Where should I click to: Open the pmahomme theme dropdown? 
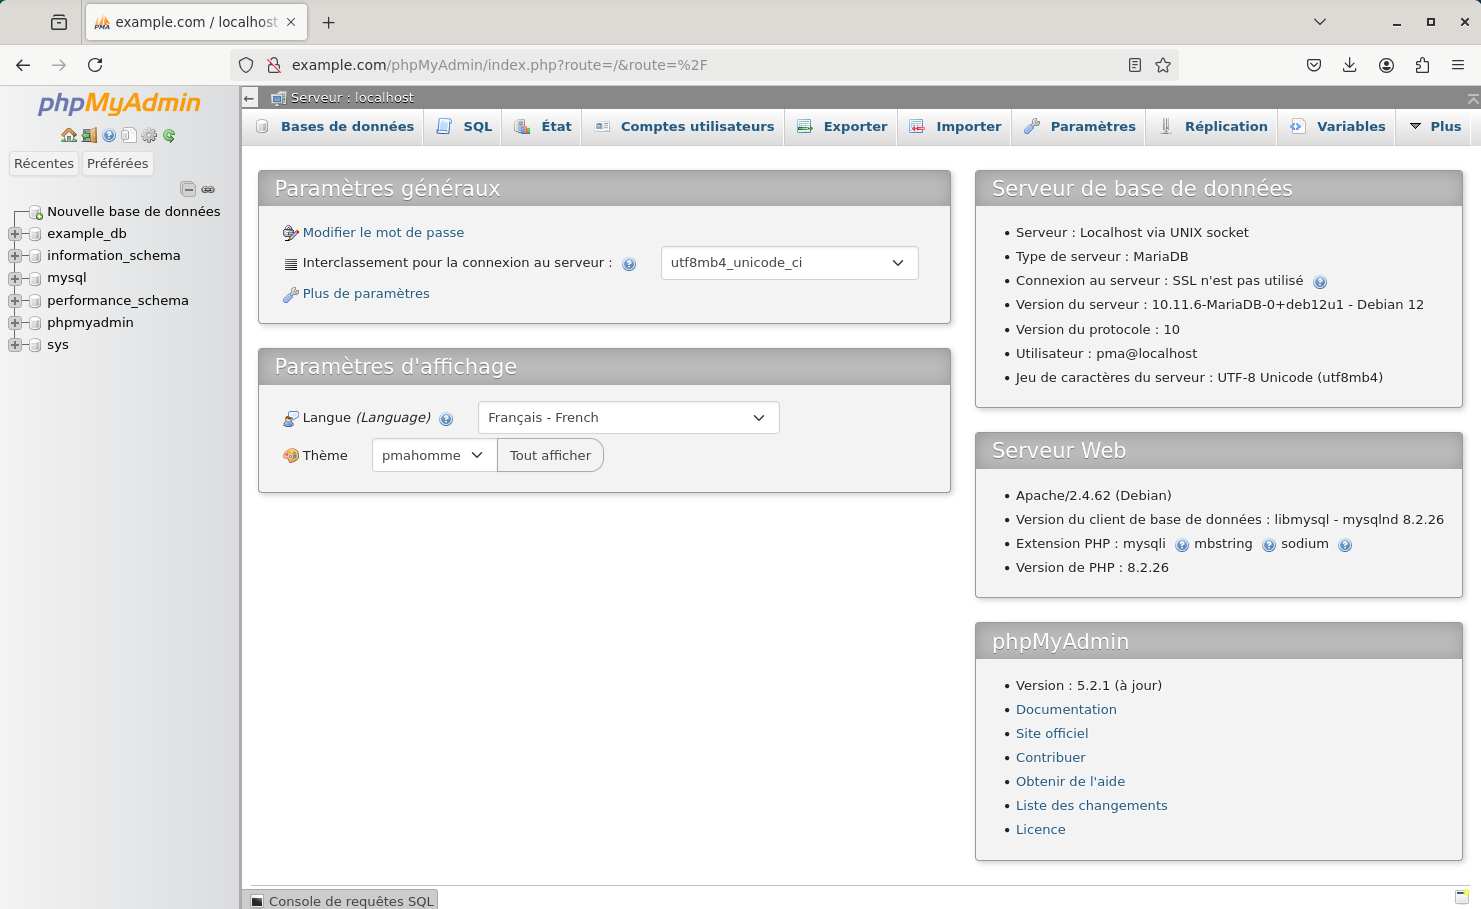[434, 455]
